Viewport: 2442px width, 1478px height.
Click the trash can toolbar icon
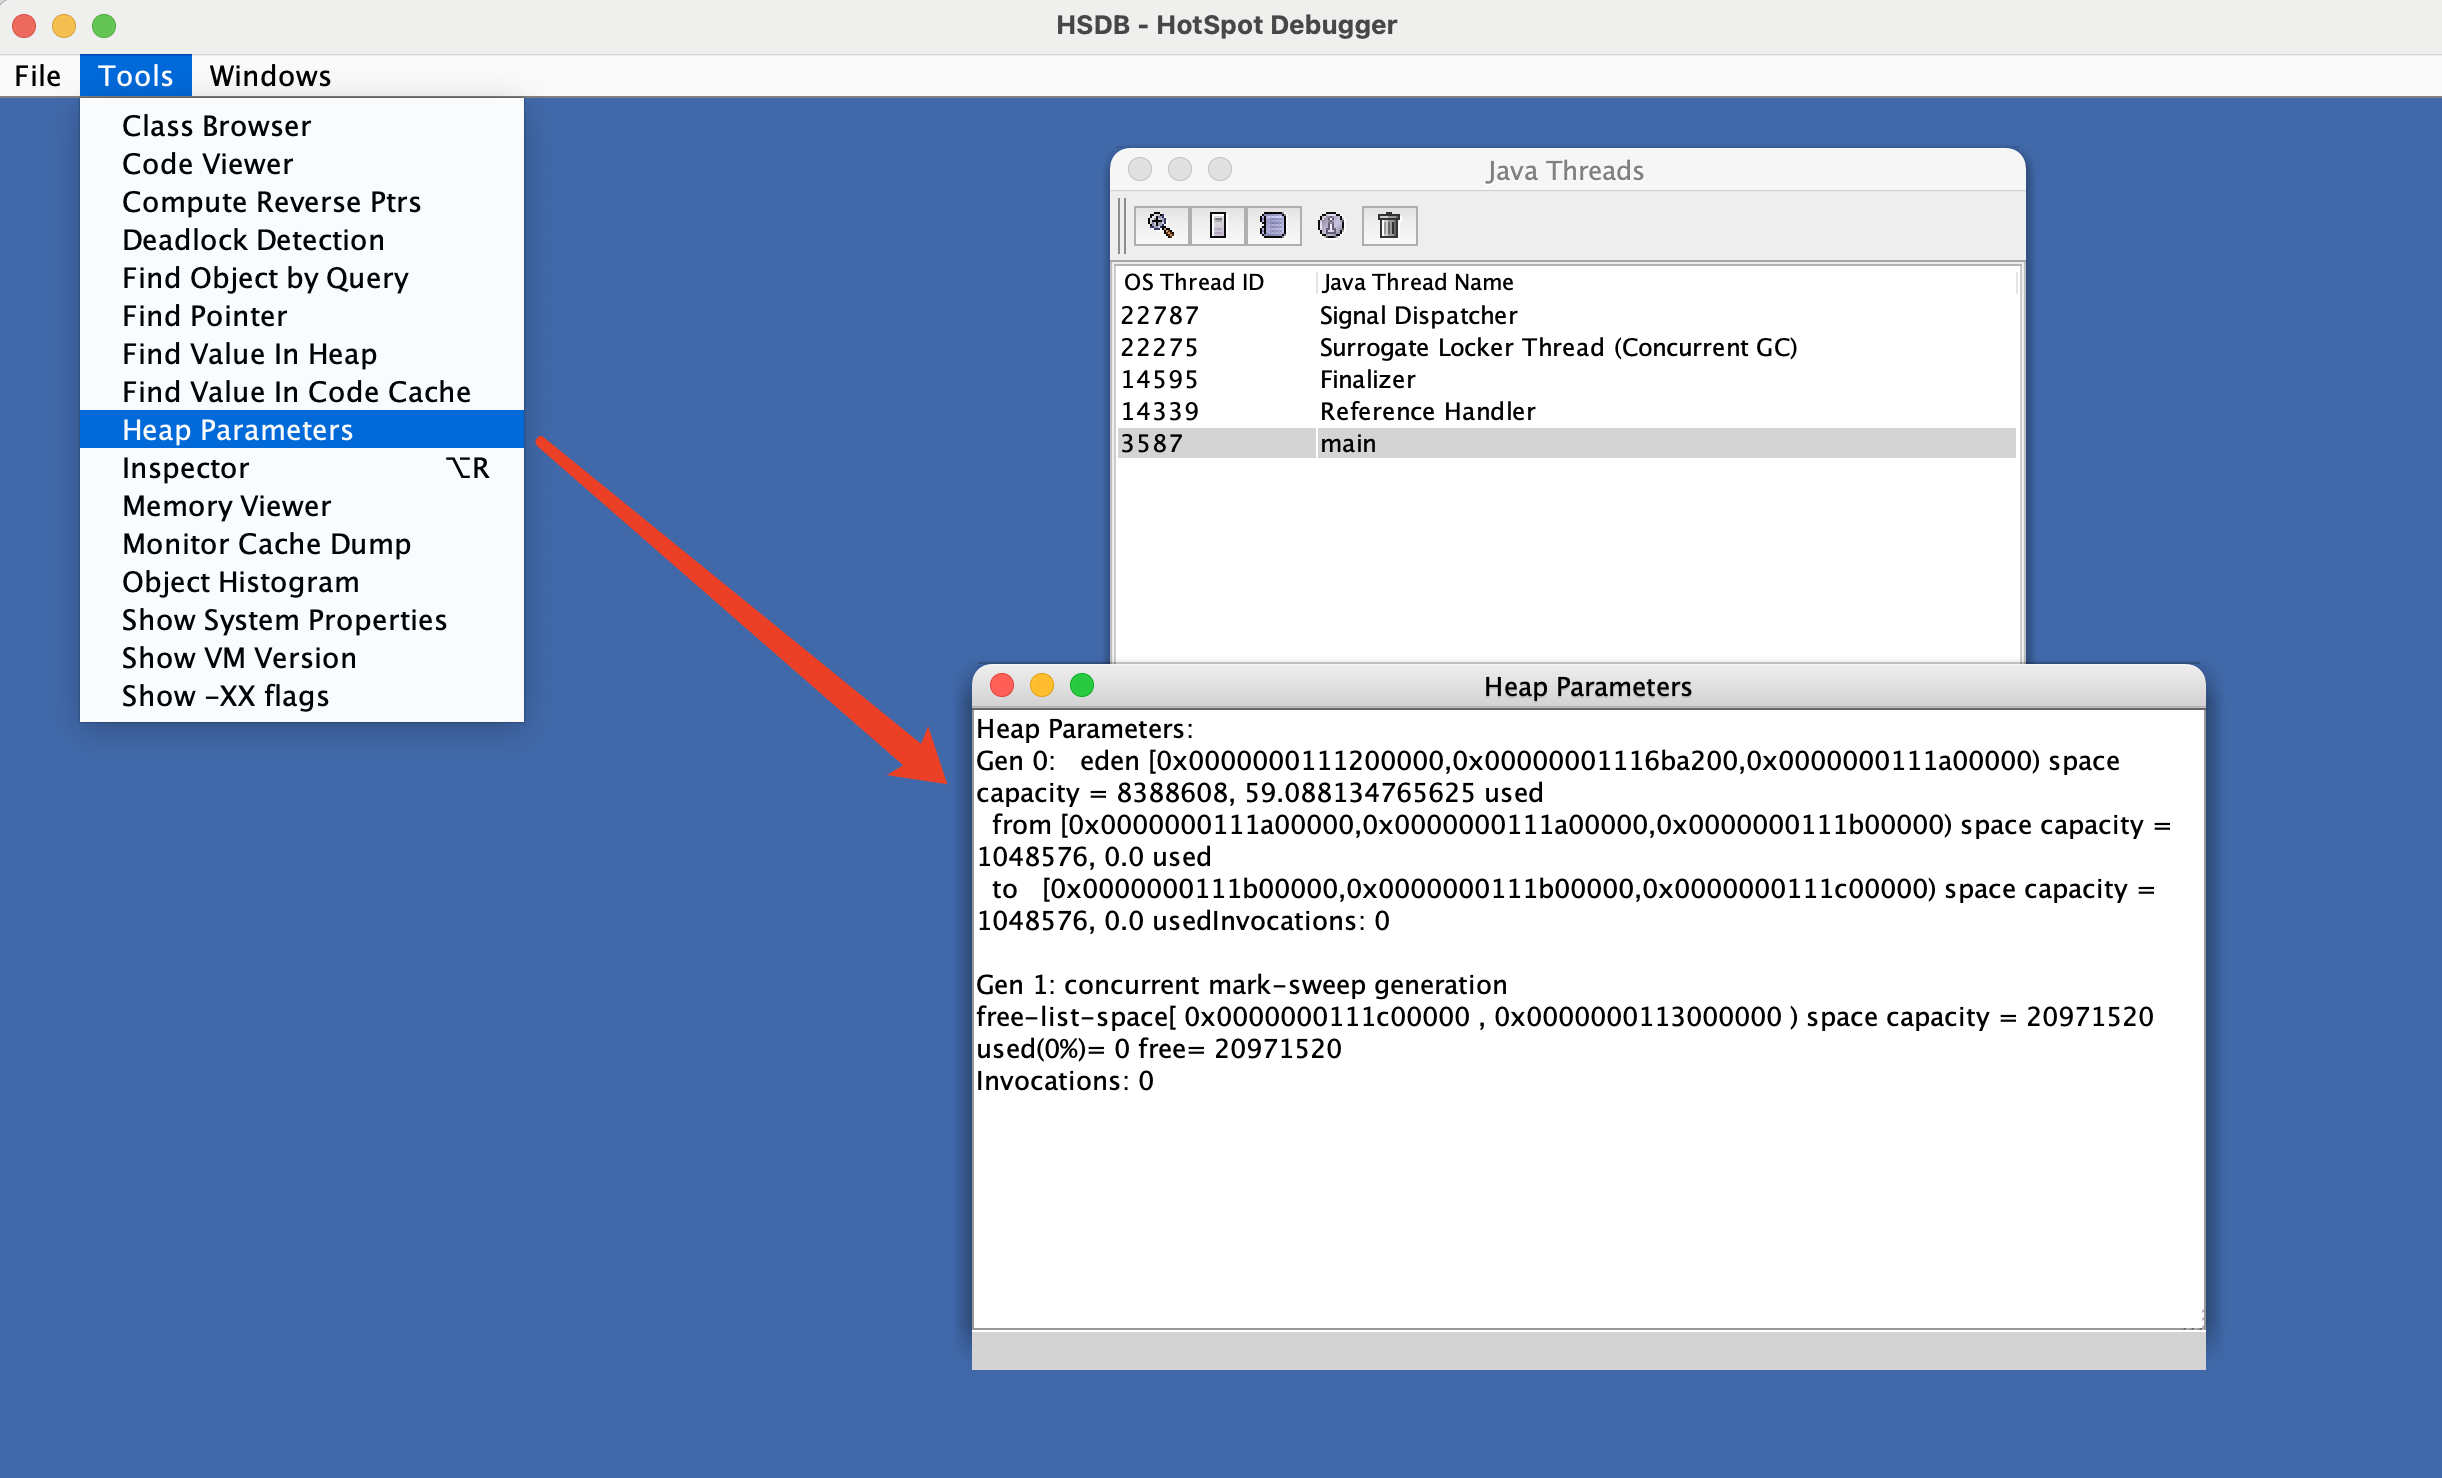(1389, 225)
